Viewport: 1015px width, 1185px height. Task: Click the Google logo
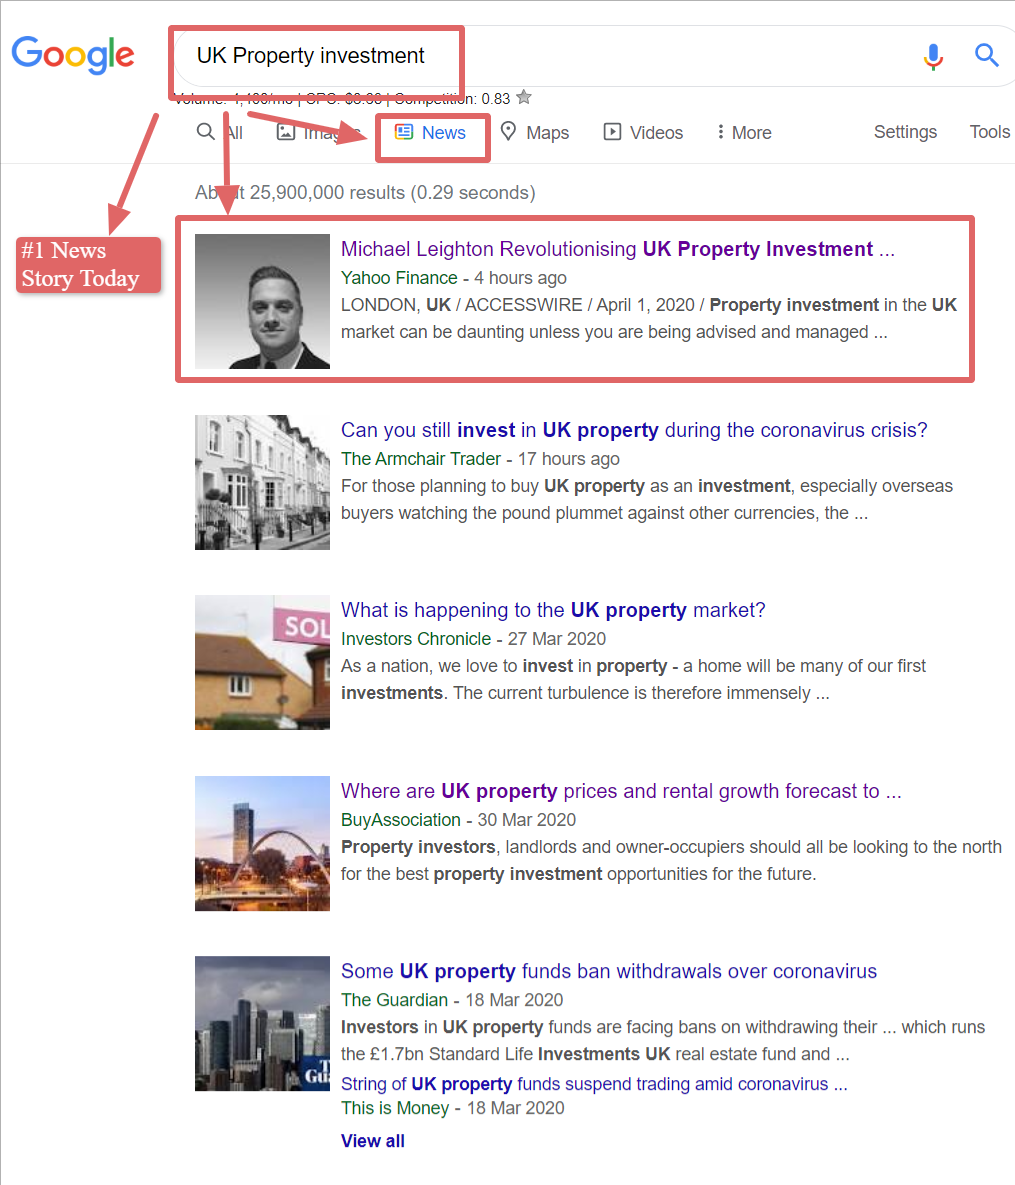[x=72, y=55]
